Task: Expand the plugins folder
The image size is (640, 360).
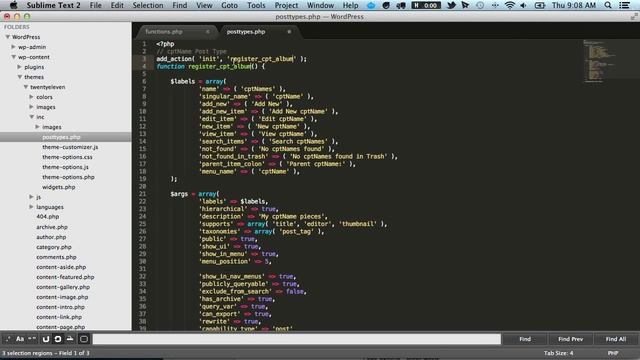Action: coord(20,67)
